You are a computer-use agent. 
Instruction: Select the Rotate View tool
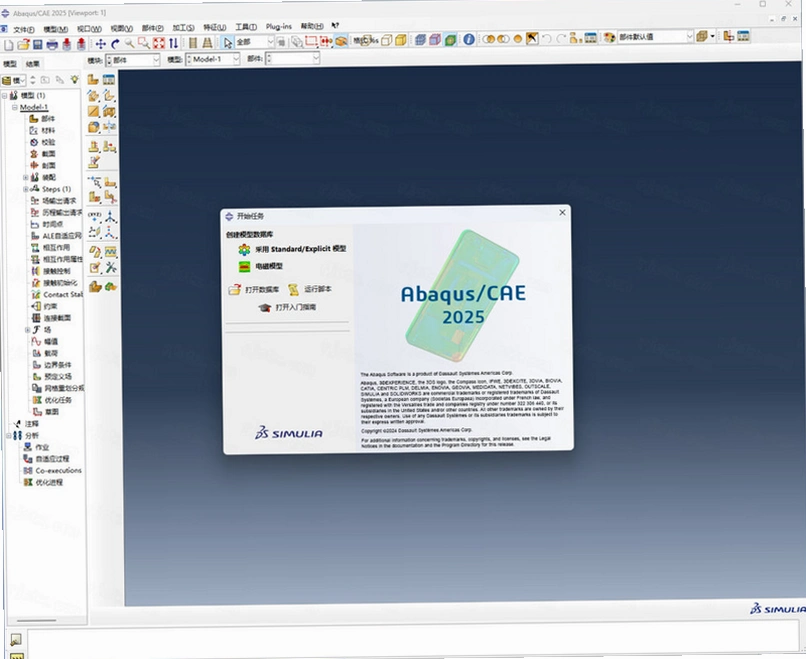tap(115, 44)
